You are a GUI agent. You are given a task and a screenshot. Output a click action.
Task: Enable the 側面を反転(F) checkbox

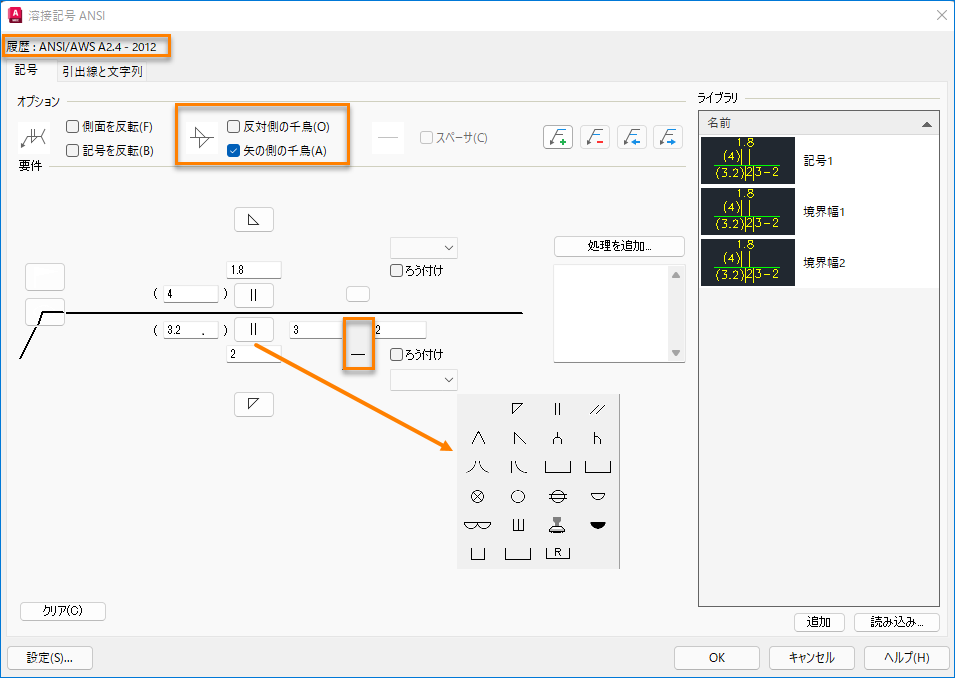70,124
